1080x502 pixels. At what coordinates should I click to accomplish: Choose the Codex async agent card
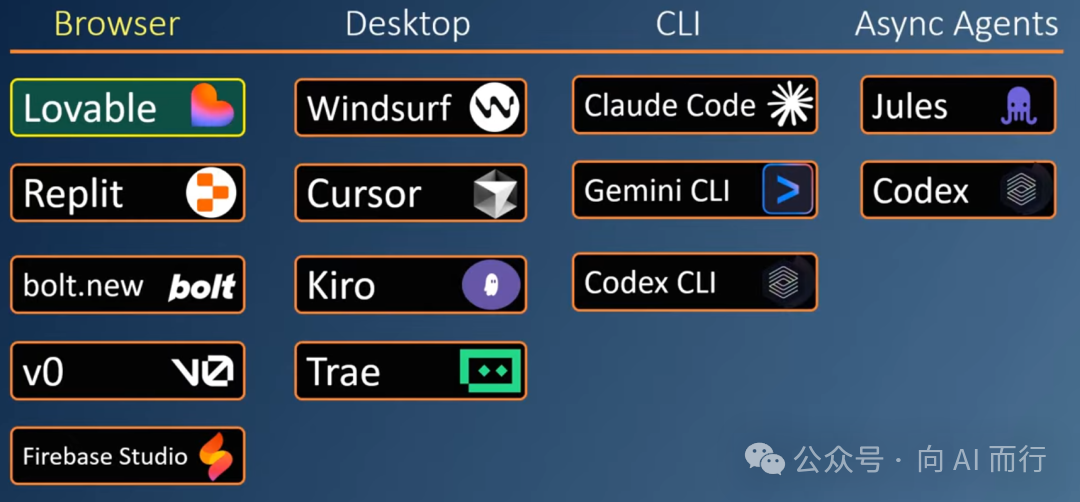(x=958, y=190)
